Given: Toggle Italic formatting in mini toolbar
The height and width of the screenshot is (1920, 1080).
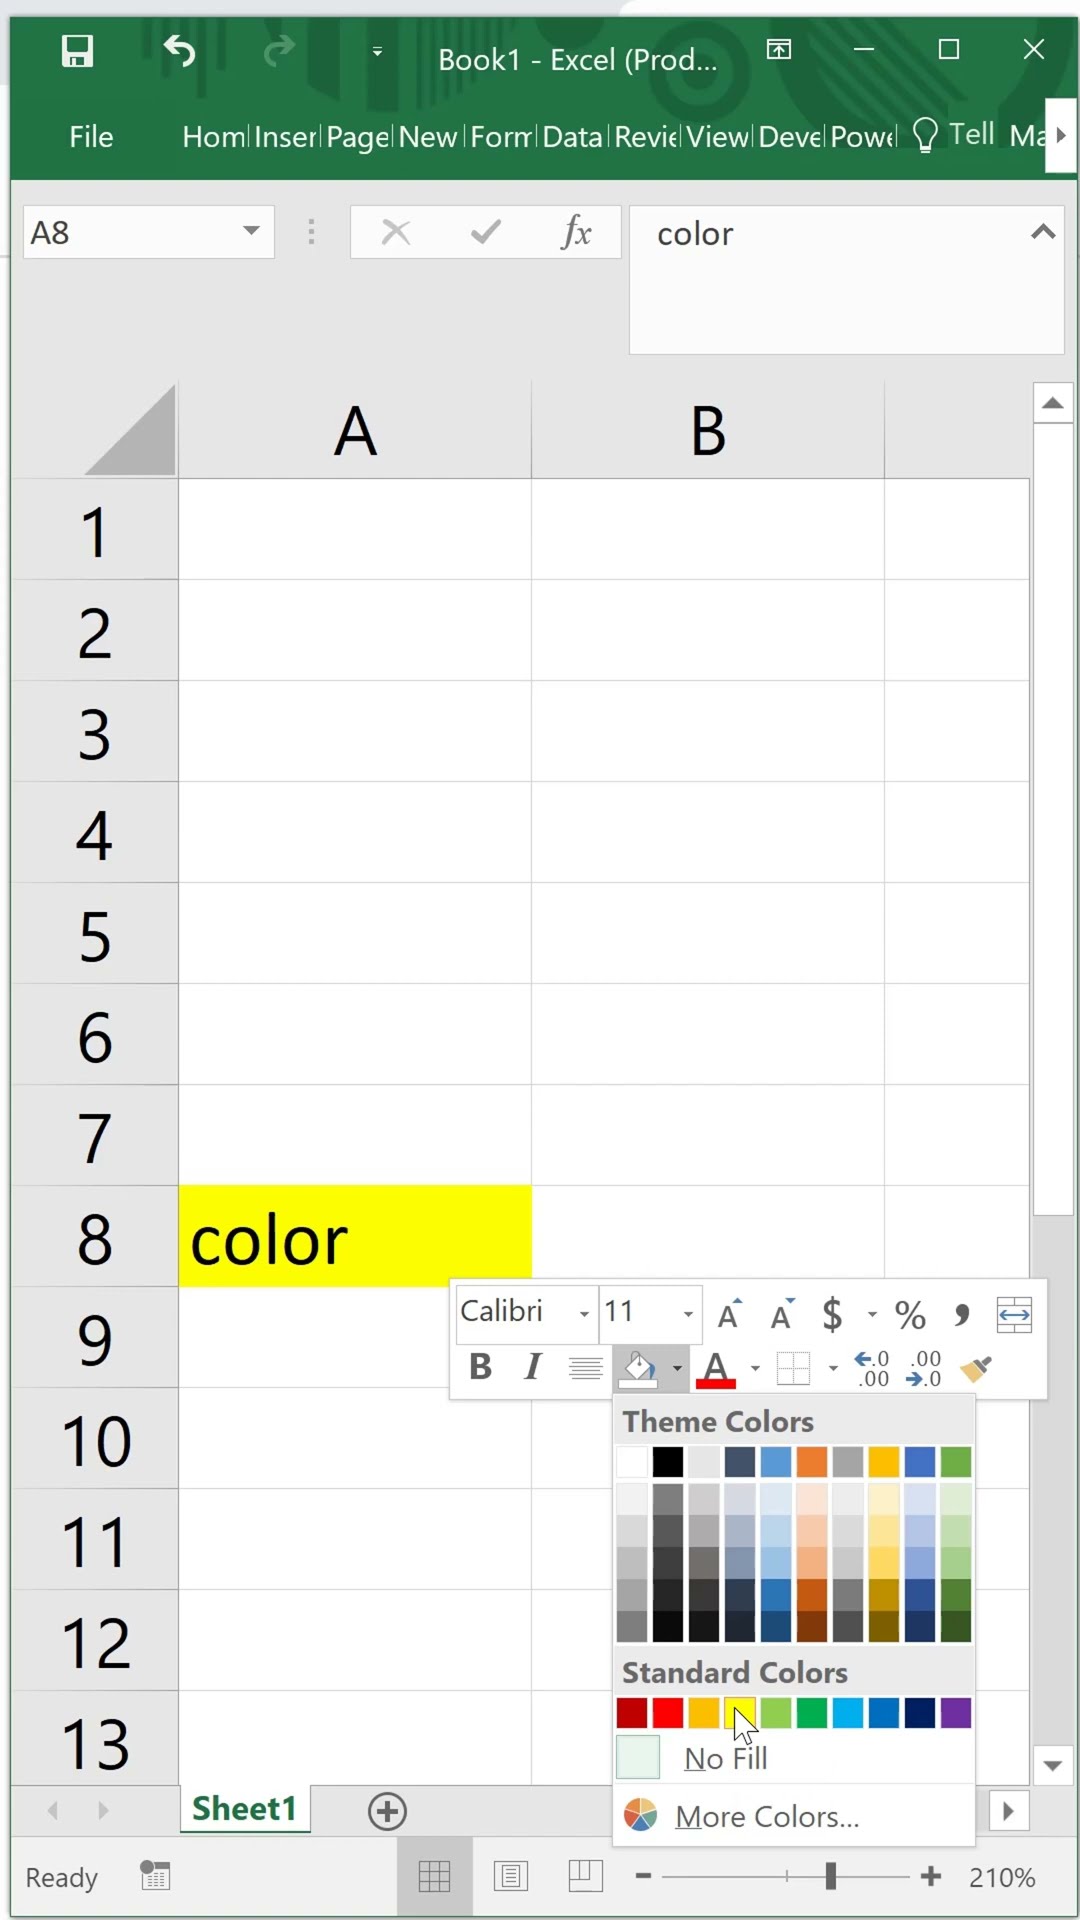Looking at the screenshot, I should point(533,1366).
